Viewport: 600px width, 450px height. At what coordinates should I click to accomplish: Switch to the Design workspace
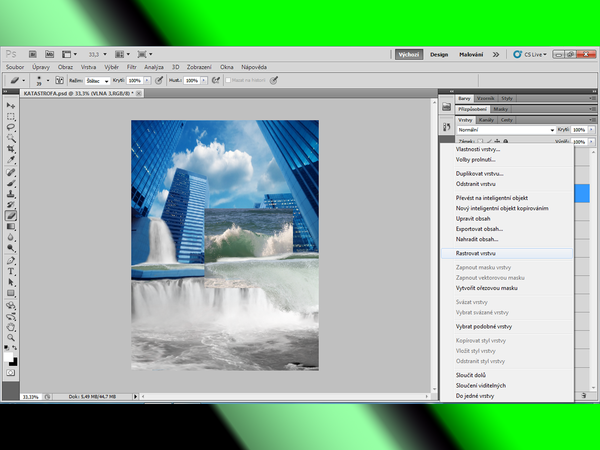439,54
